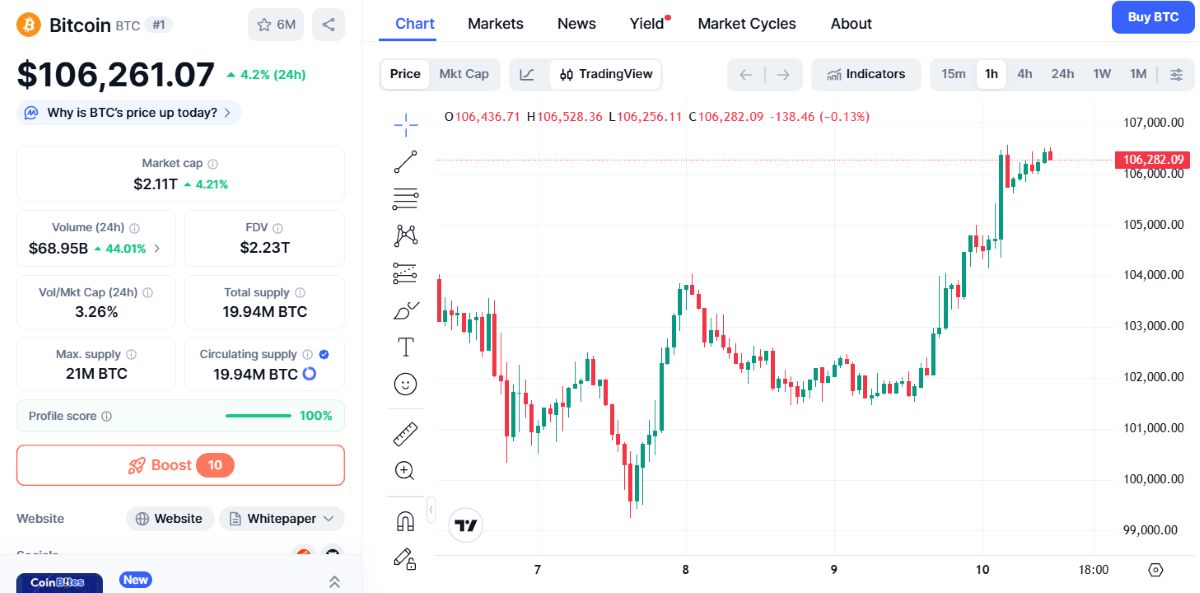Screen dimensions: 1200x593
Task: Open the Market Cycles menu item
Action: (x=746, y=23)
